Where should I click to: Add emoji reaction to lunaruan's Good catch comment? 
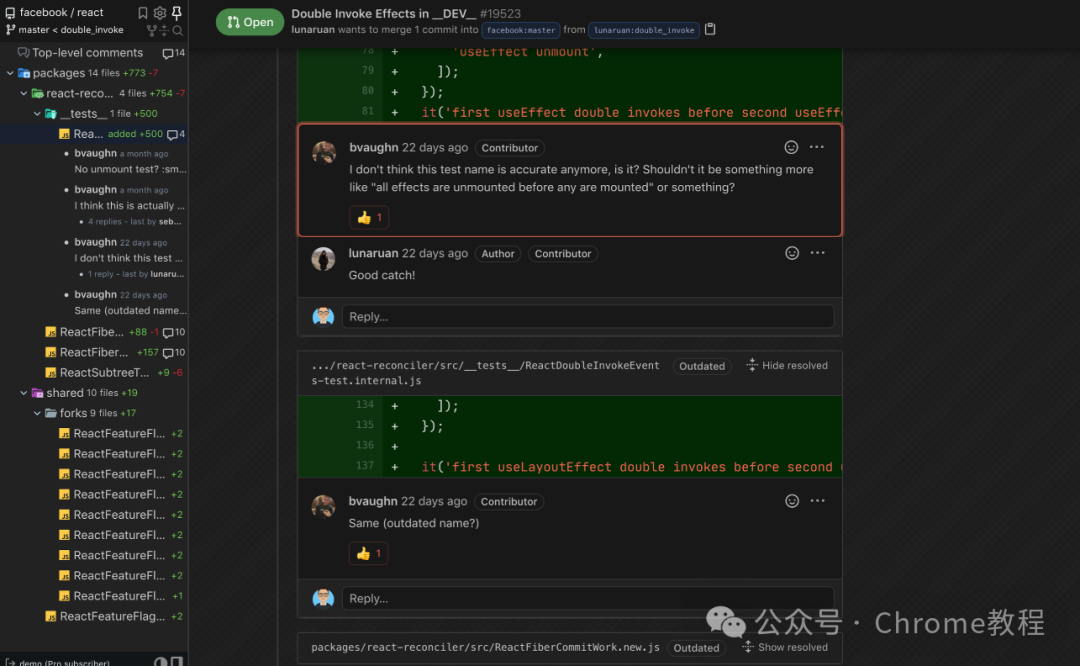point(792,253)
